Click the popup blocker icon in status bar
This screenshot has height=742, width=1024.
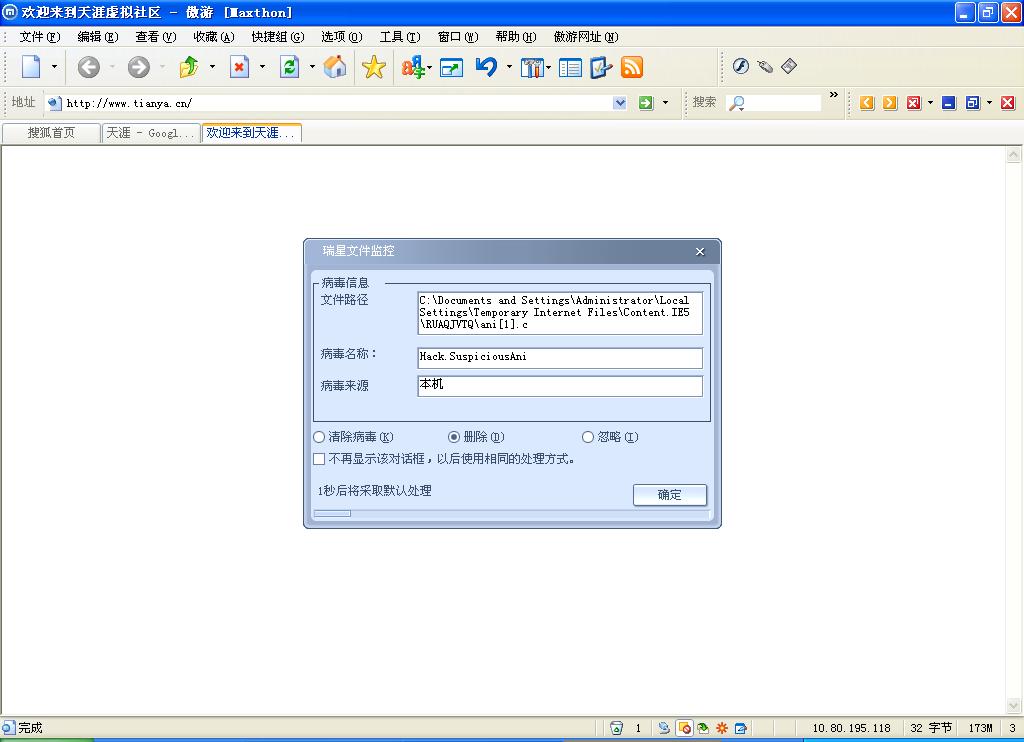click(684, 728)
